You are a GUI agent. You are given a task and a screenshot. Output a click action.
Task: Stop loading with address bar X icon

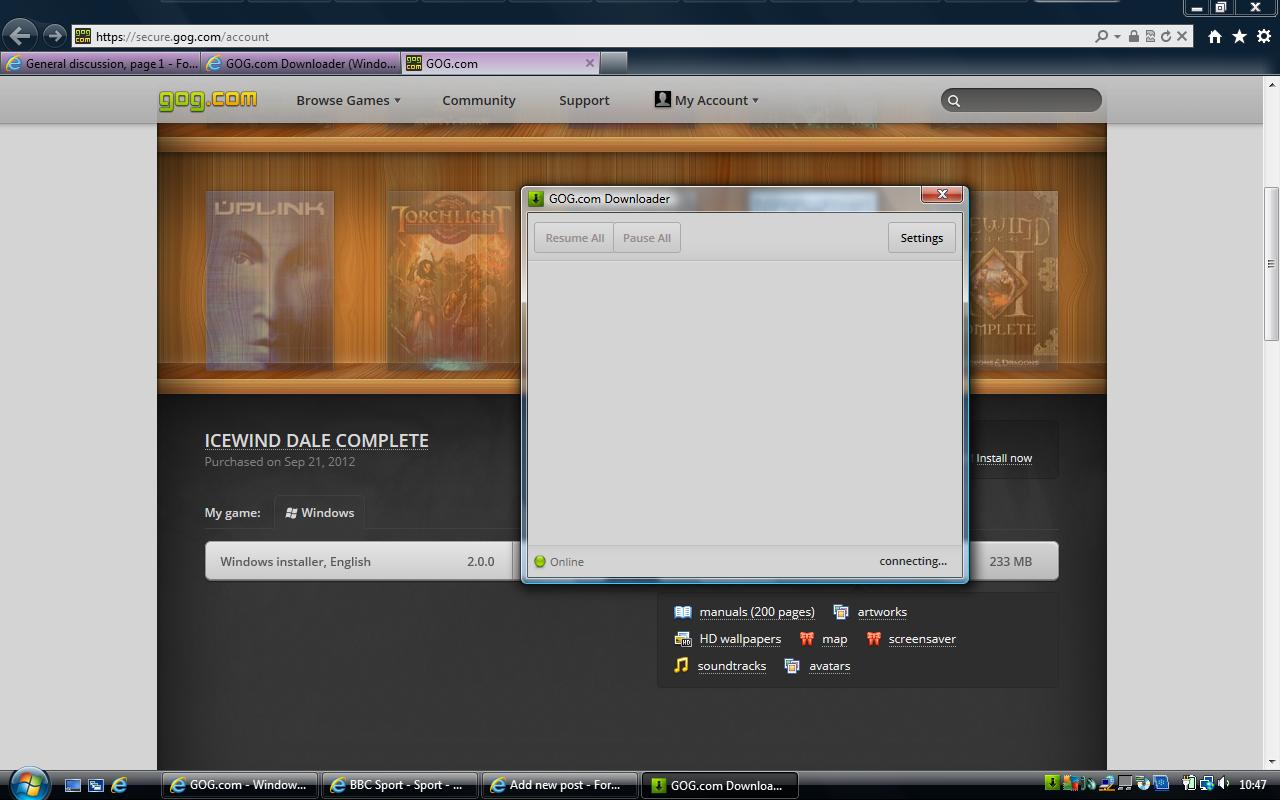(x=1181, y=36)
